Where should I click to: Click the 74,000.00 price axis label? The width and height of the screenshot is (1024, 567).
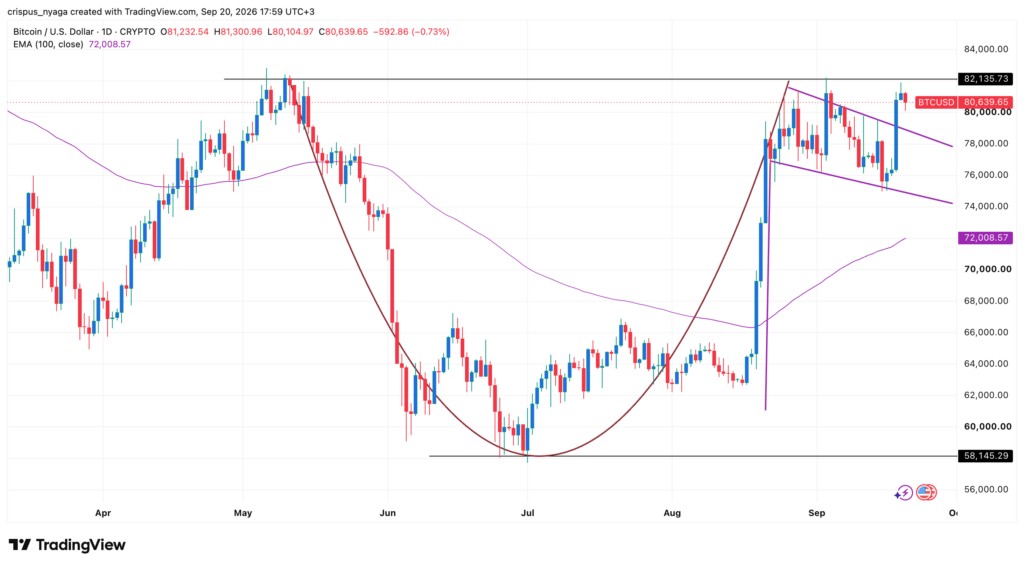click(x=987, y=206)
